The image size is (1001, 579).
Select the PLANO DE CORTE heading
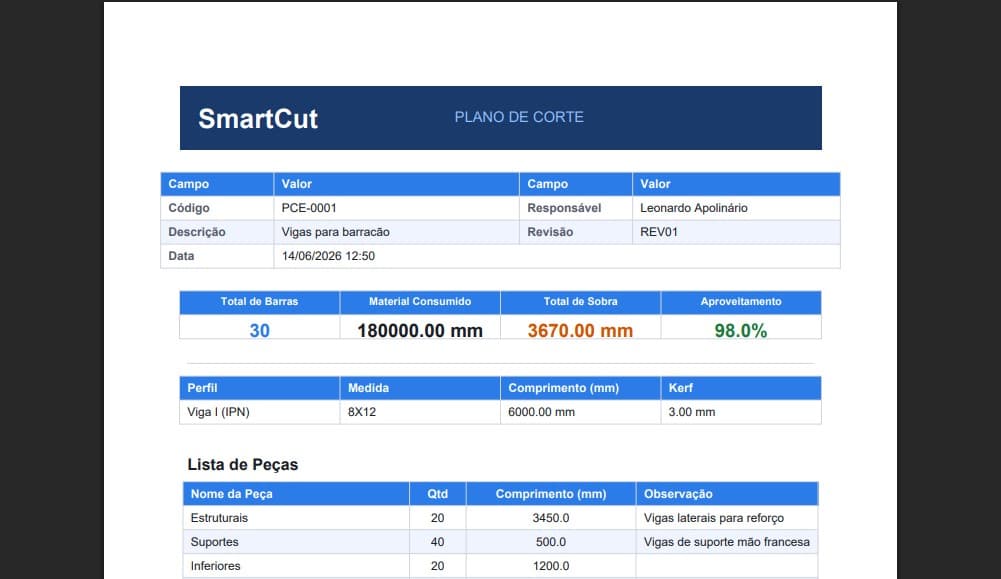[x=519, y=117]
